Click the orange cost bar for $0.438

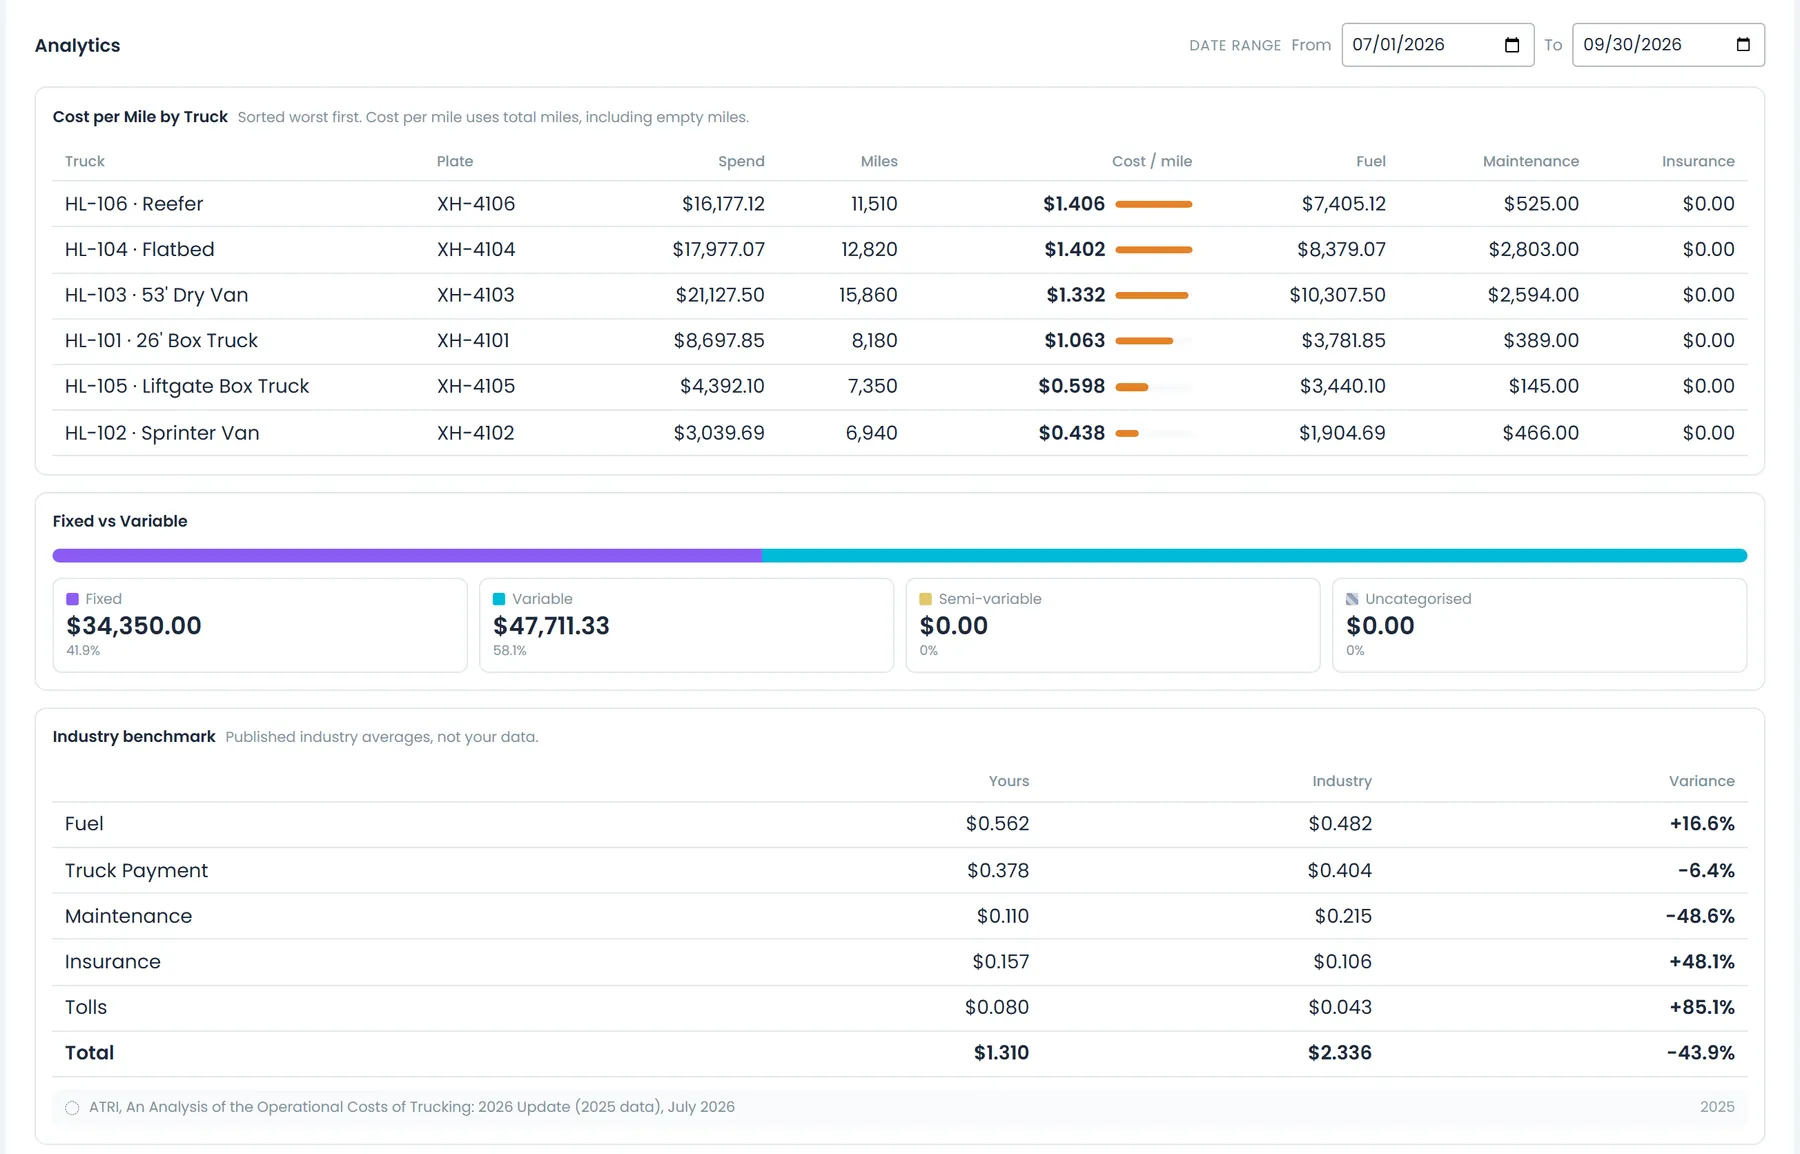click(x=1127, y=433)
